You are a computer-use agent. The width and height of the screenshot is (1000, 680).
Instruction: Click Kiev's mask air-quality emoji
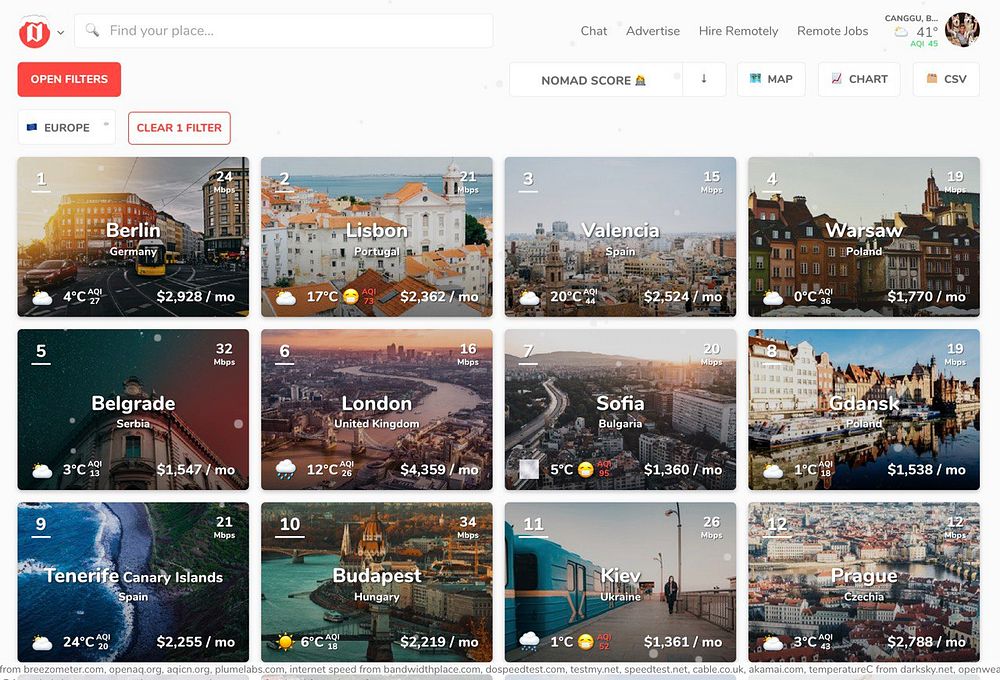pyautogui.click(x=585, y=642)
